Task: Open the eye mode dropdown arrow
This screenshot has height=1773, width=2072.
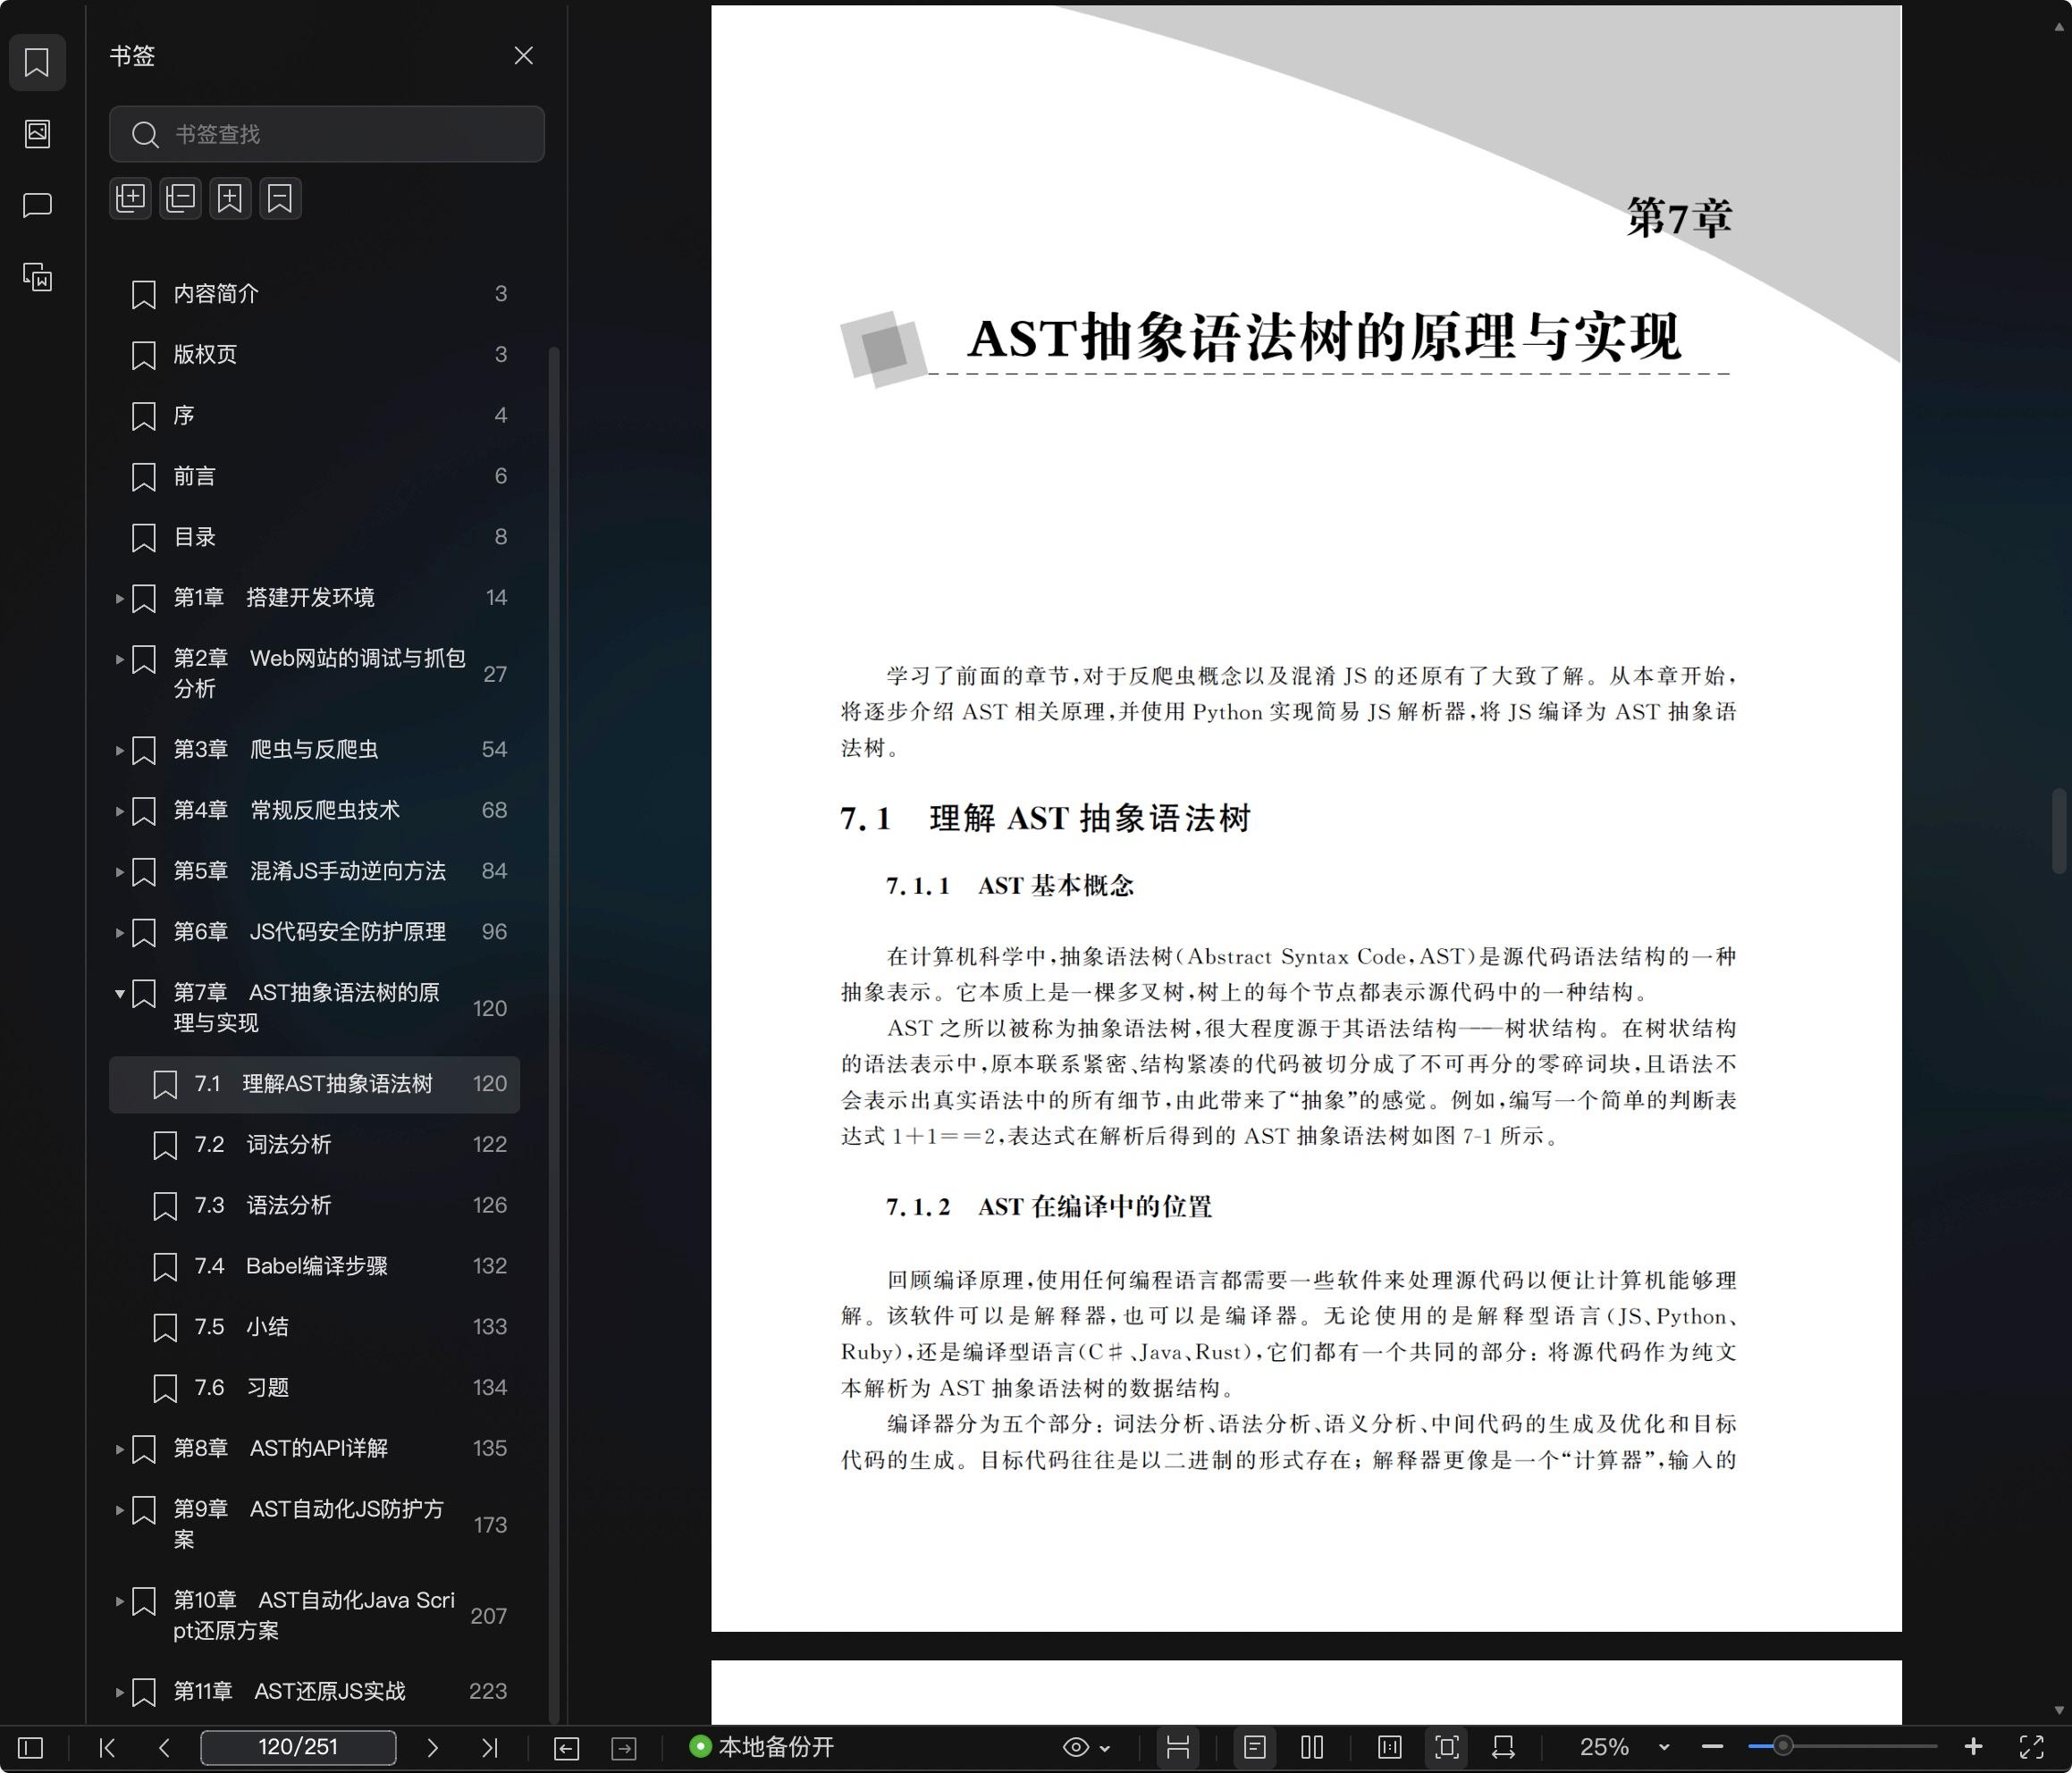Action: 1105,1748
